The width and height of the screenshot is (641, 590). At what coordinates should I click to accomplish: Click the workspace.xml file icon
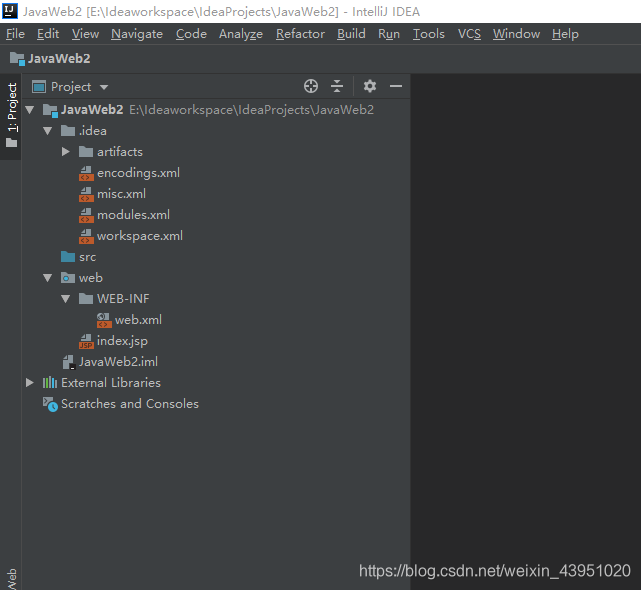pyautogui.click(x=86, y=236)
